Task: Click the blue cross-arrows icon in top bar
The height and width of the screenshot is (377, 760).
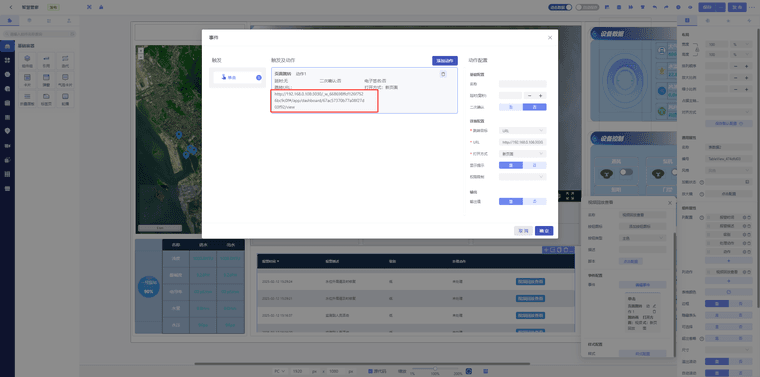Action: pos(89,7)
